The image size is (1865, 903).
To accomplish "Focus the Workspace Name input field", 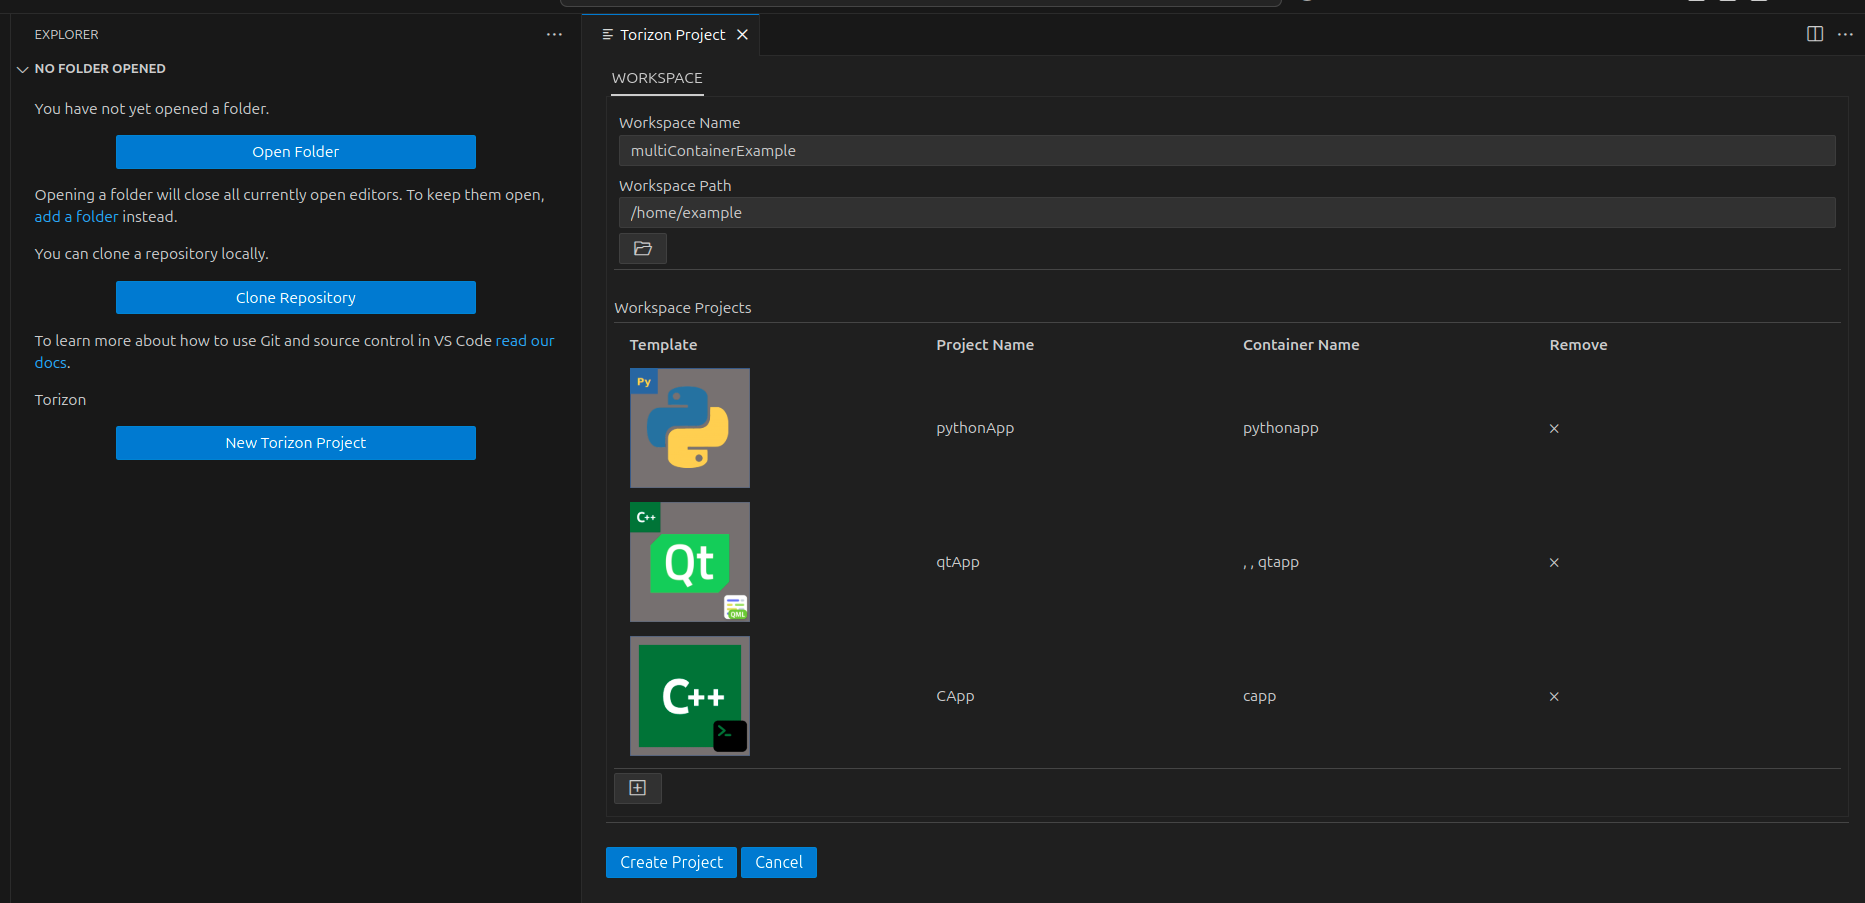I will [x=1226, y=151].
